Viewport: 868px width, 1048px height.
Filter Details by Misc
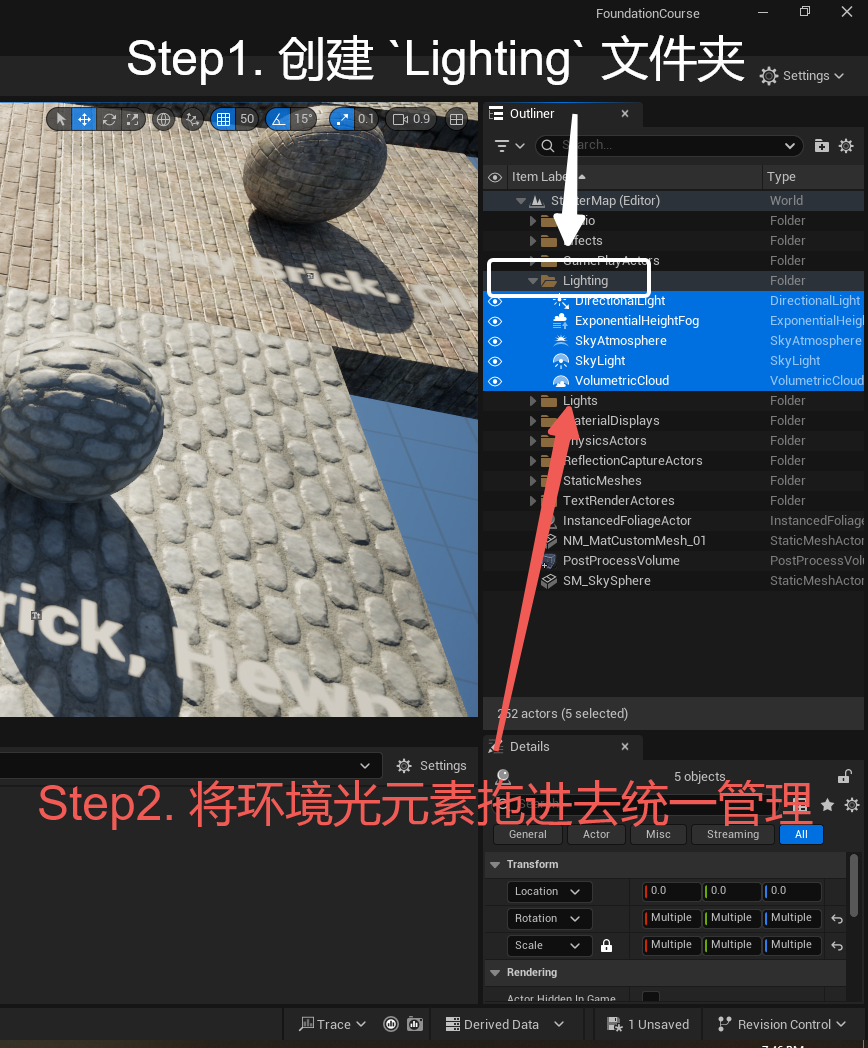coord(658,834)
